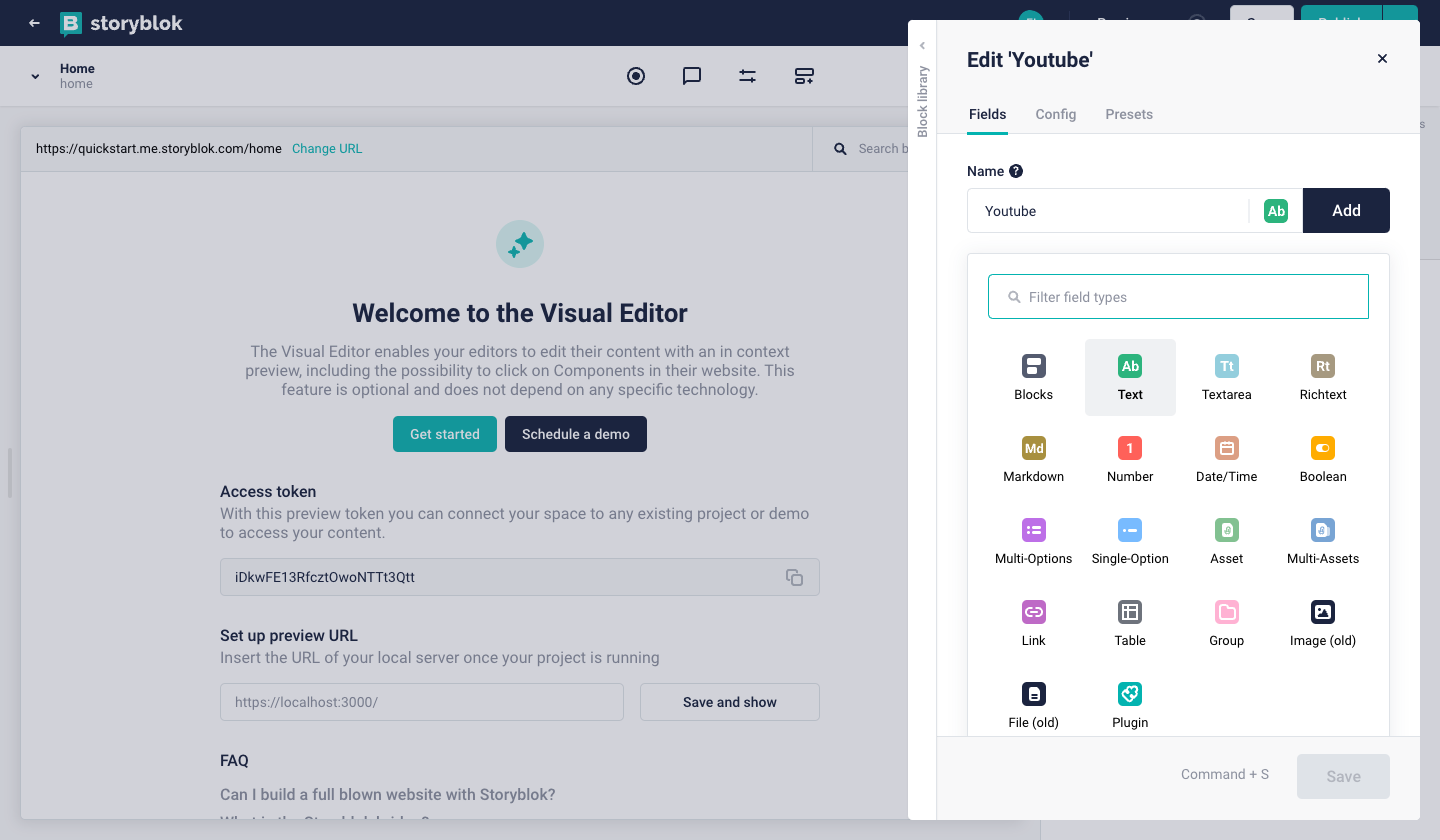Open the Presets tab

(1129, 114)
